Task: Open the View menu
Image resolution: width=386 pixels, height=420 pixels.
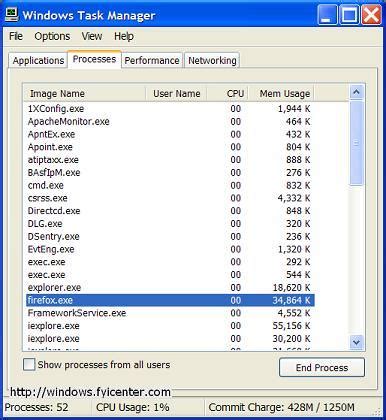Action: coord(92,36)
